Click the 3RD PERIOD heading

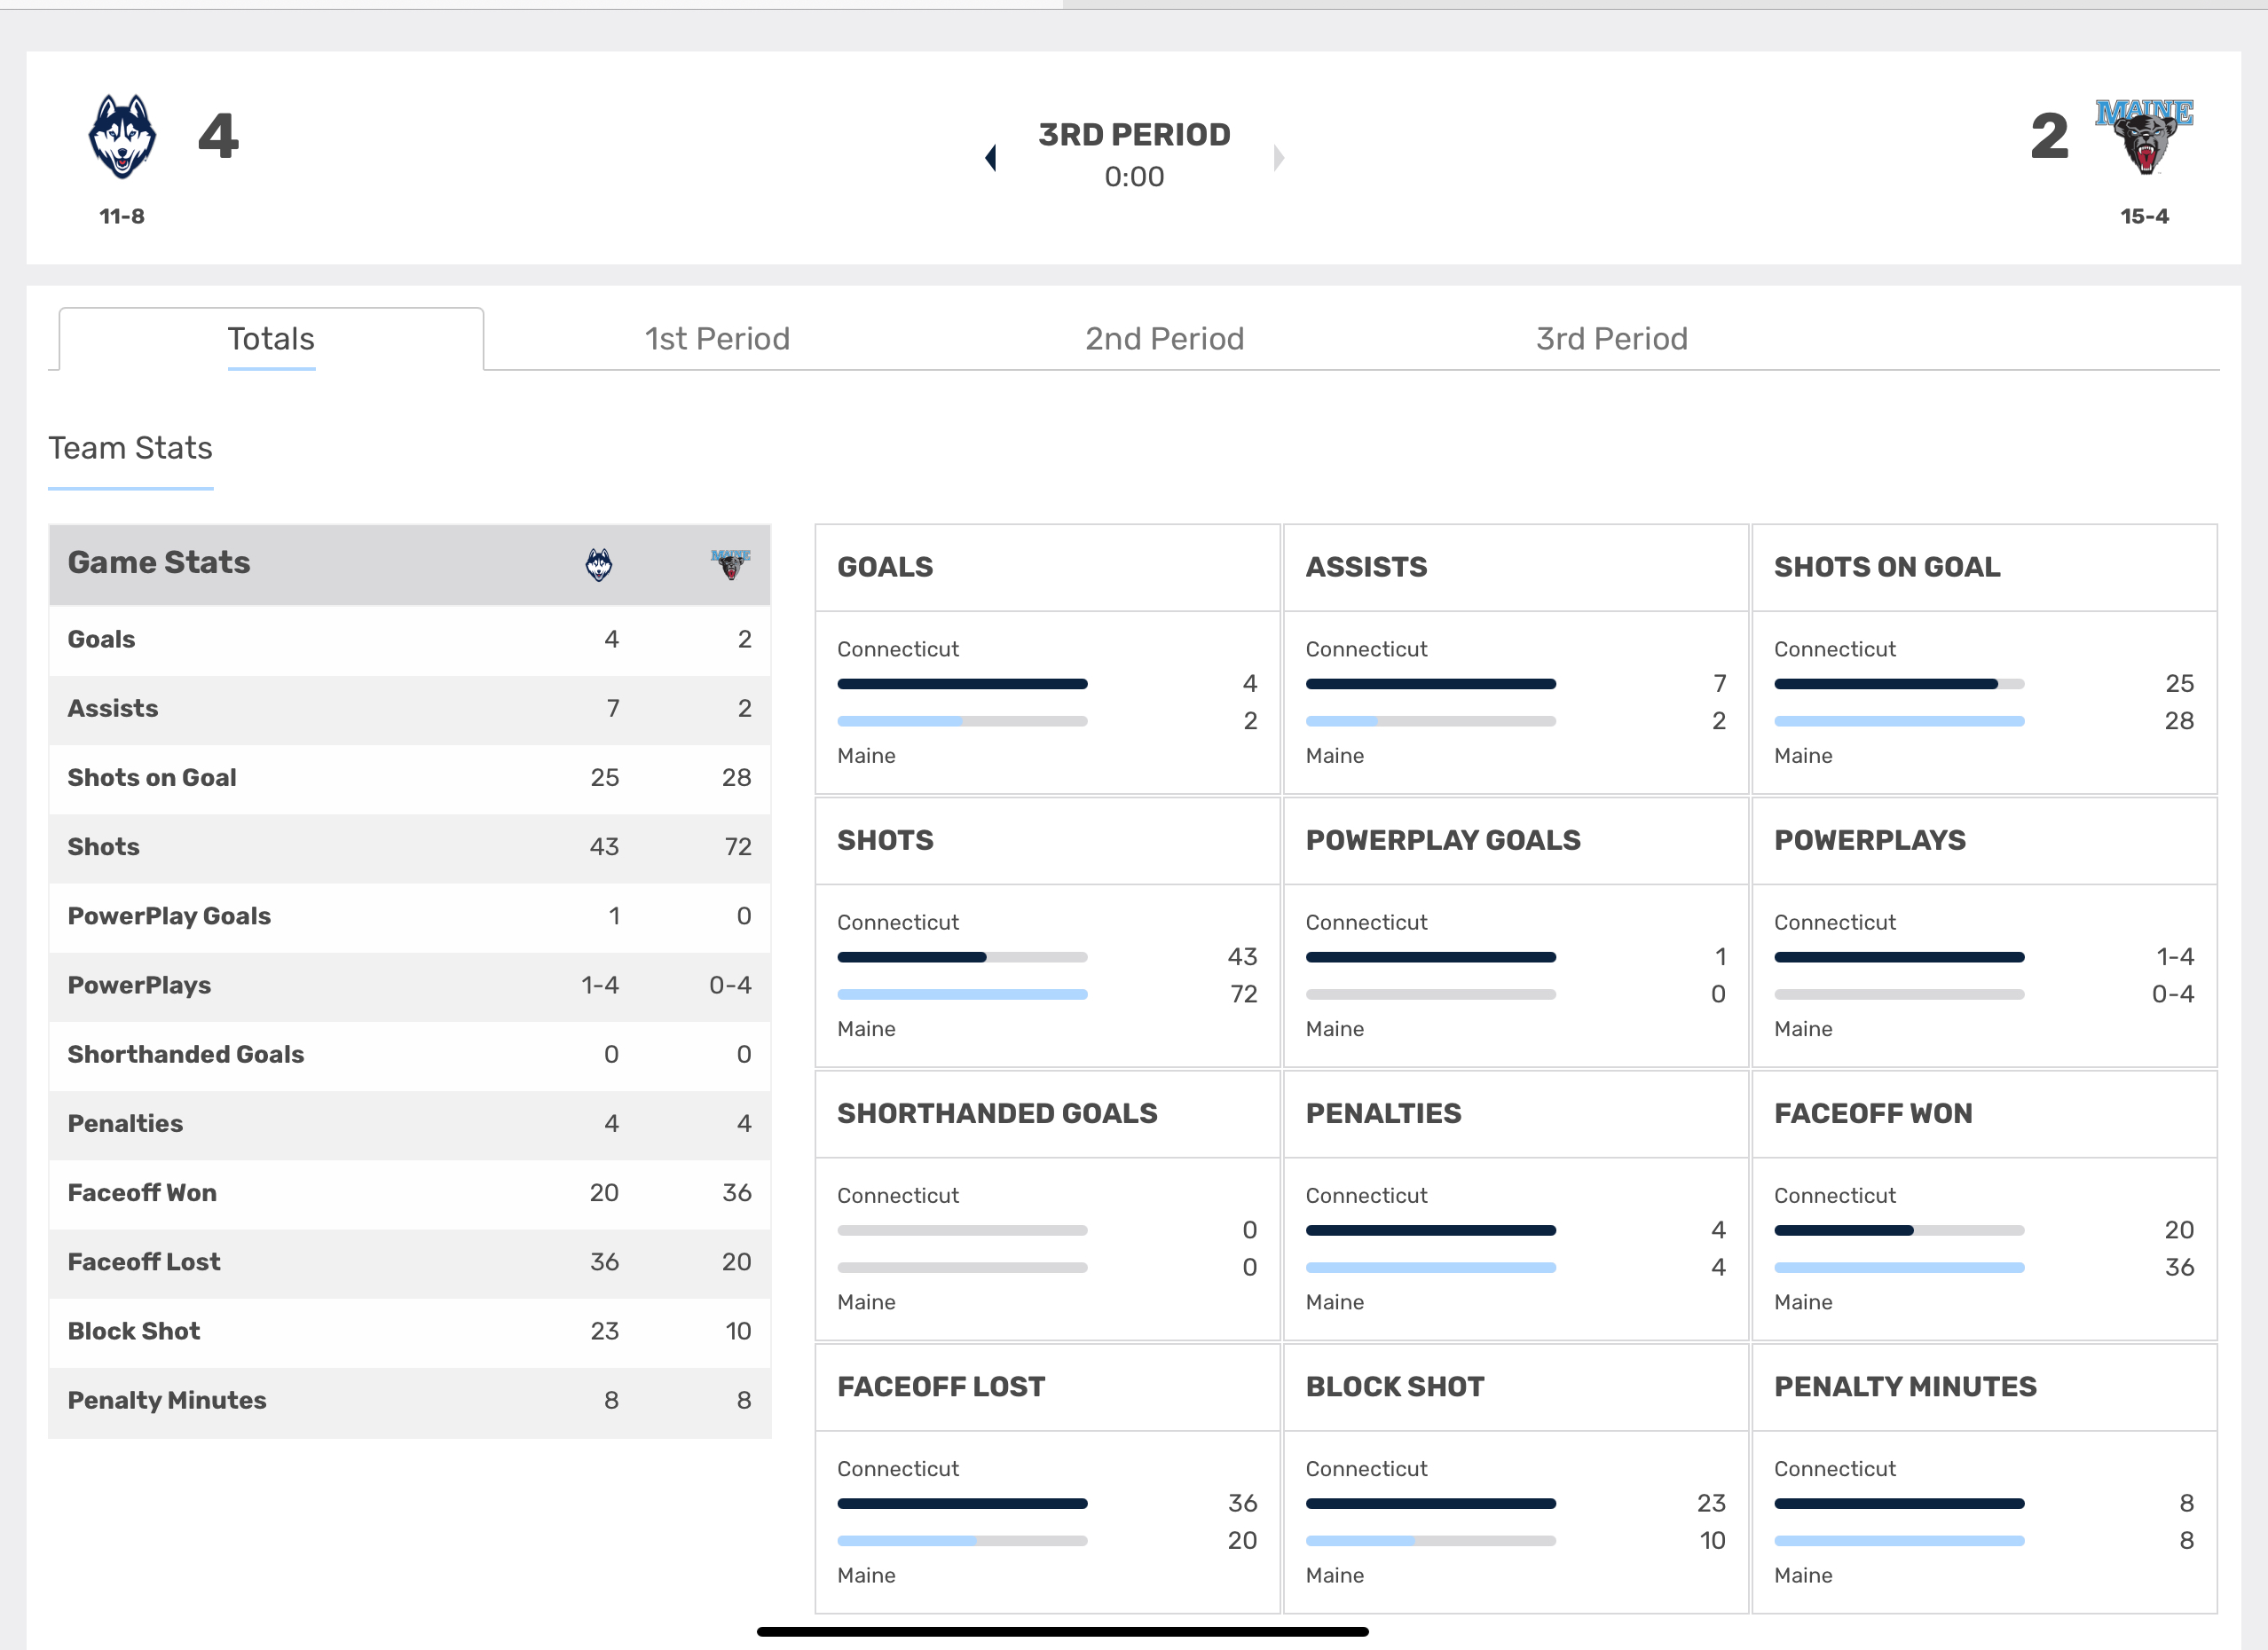click(x=1134, y=134)
